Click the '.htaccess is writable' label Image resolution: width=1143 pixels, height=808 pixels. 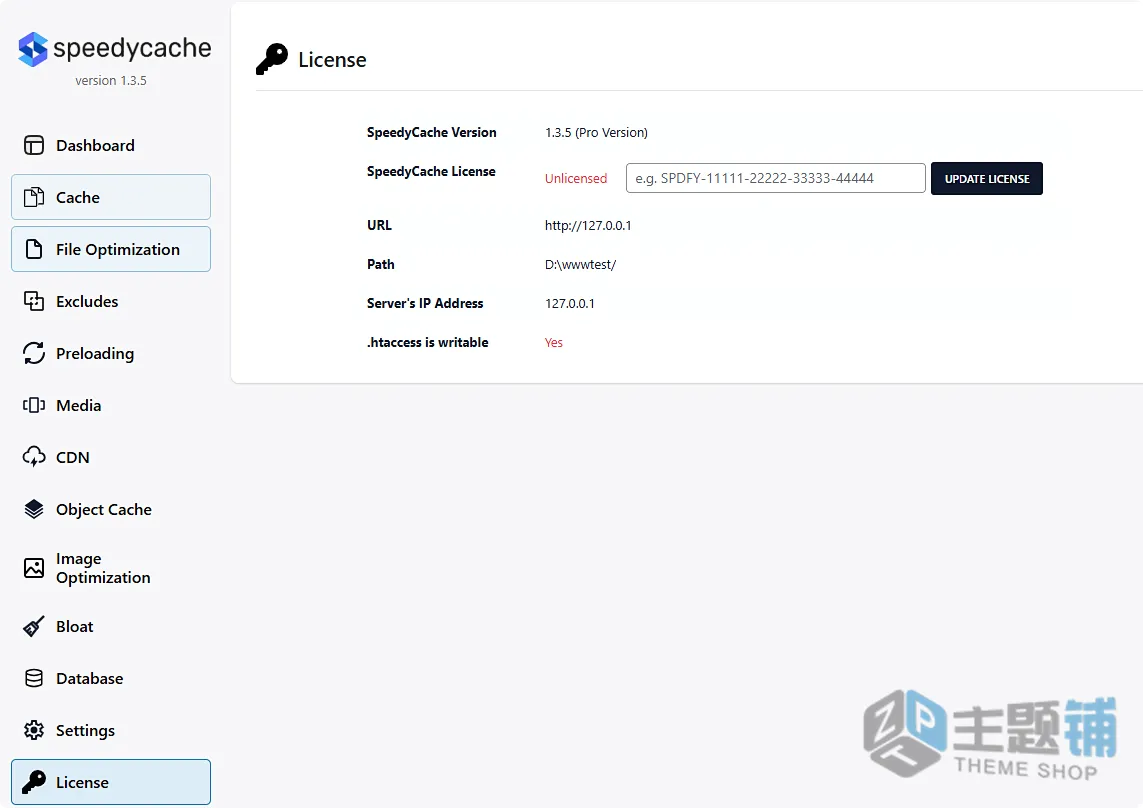point(427,343)
